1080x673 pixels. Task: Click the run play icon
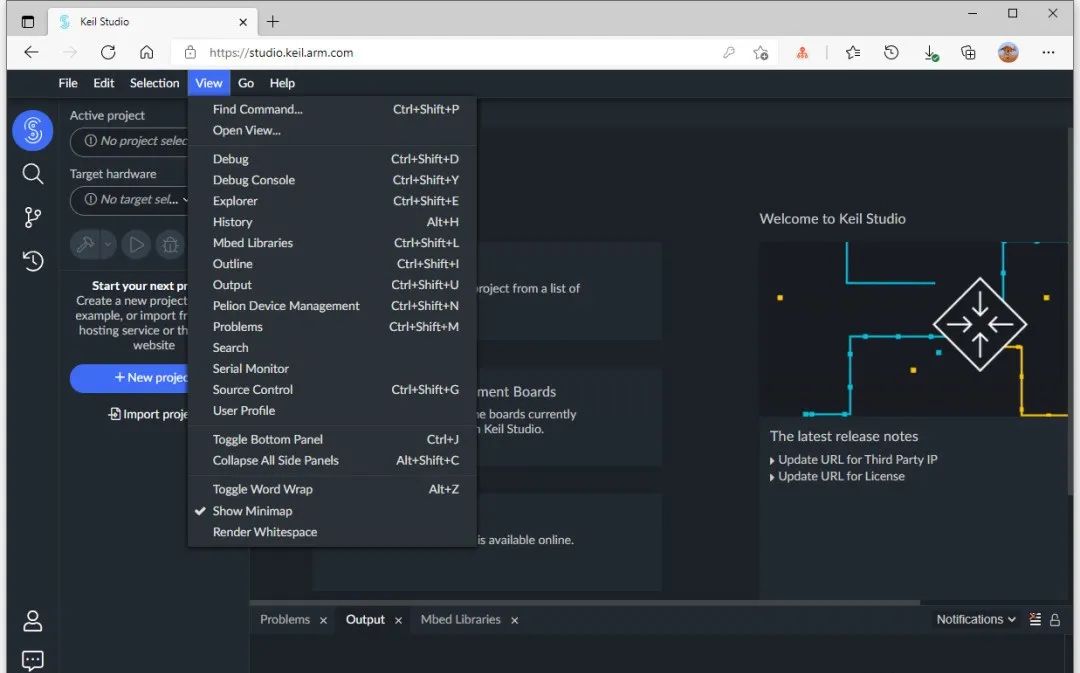tap(136, 245)
